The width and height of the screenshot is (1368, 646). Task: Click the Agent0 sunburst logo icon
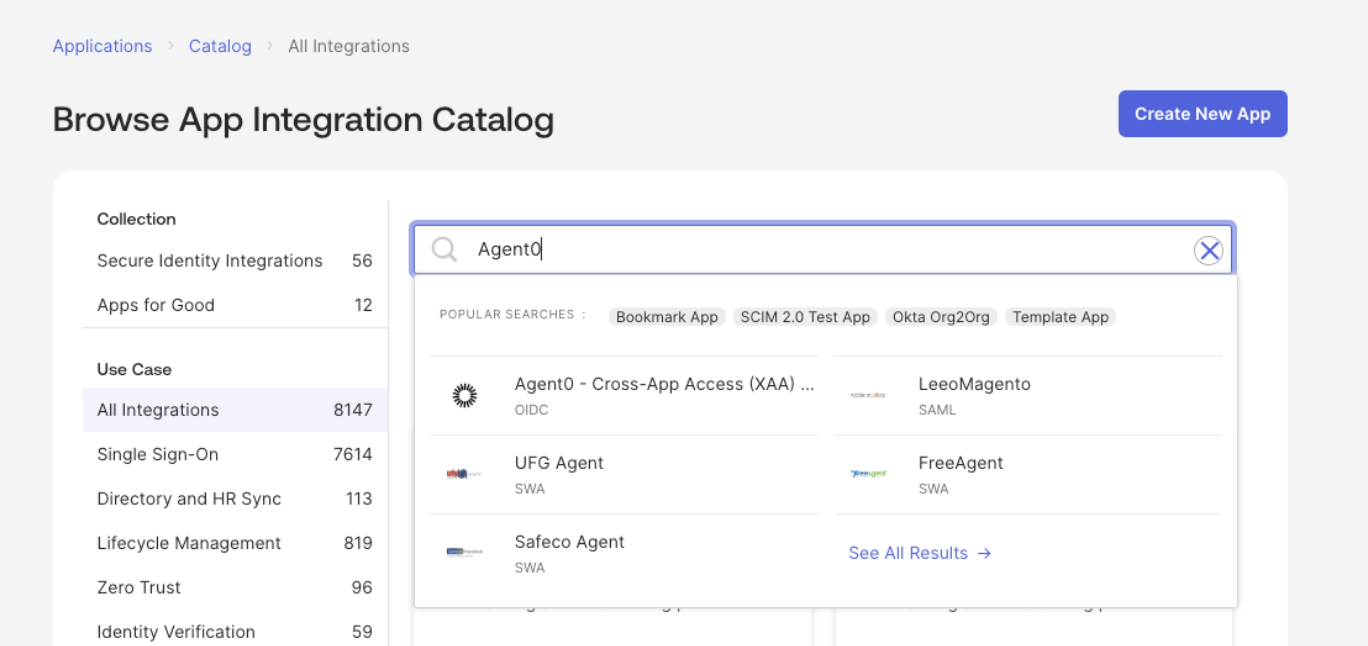click(x=465, y=395)
